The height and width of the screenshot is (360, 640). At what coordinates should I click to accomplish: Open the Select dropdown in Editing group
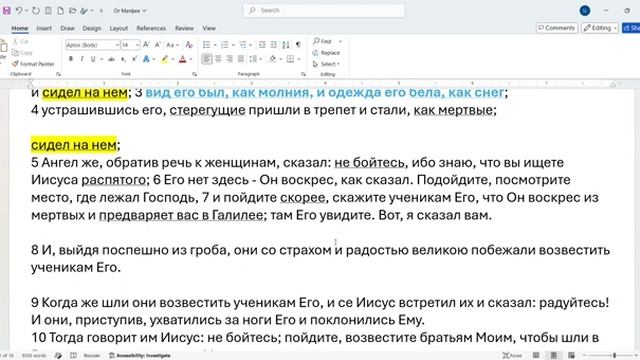click(326, 64)
